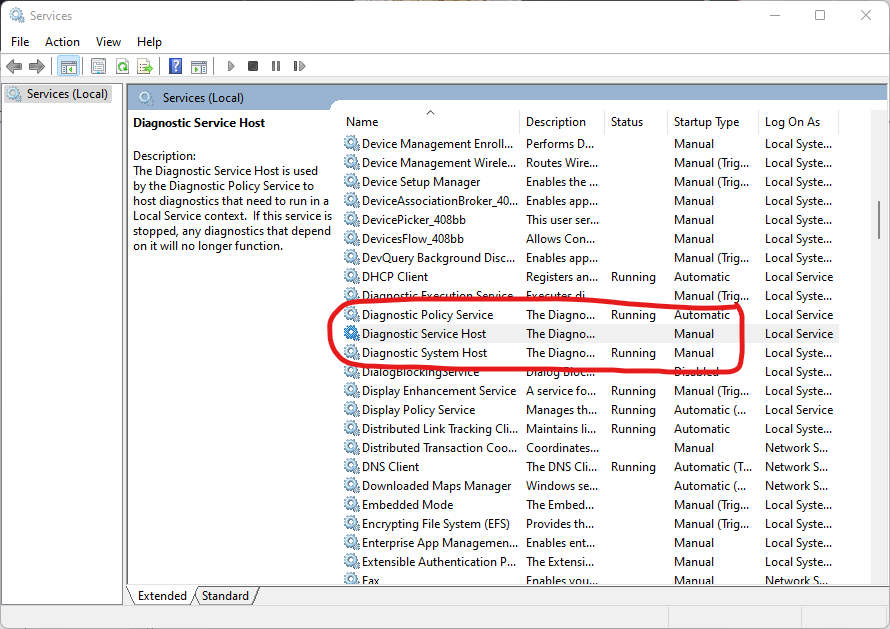This screenshot has width=890, height=629.
Task: Click the Stop Service square icon
Action: coord(253,66)
